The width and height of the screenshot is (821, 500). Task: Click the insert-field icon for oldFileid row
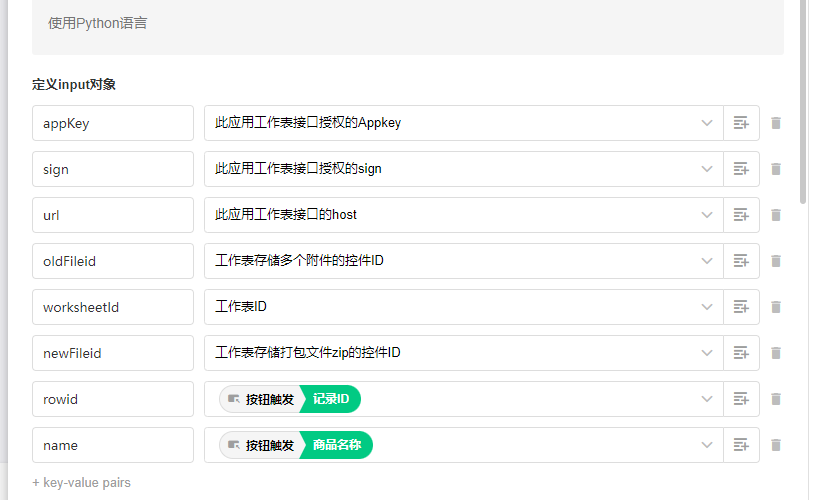click(x=741, y=261)
